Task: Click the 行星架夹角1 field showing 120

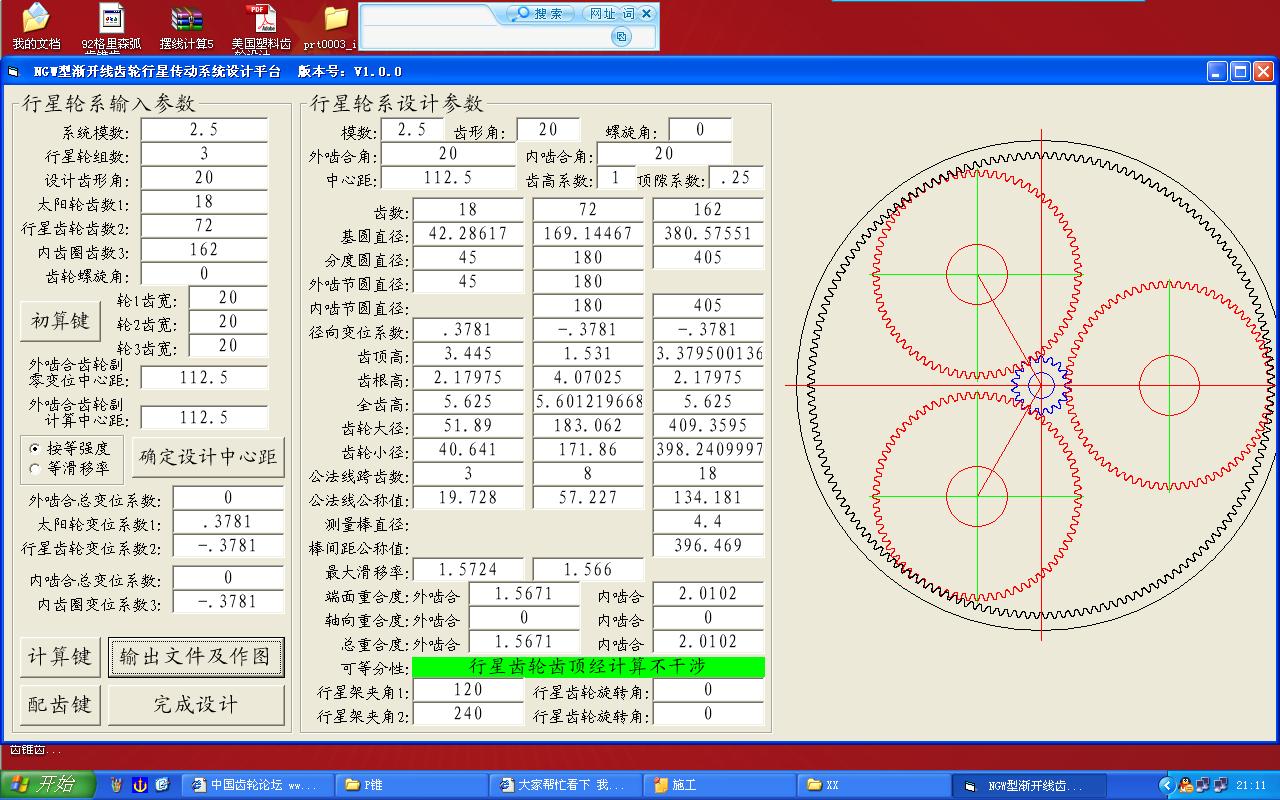Action: (x=468, y=690)
